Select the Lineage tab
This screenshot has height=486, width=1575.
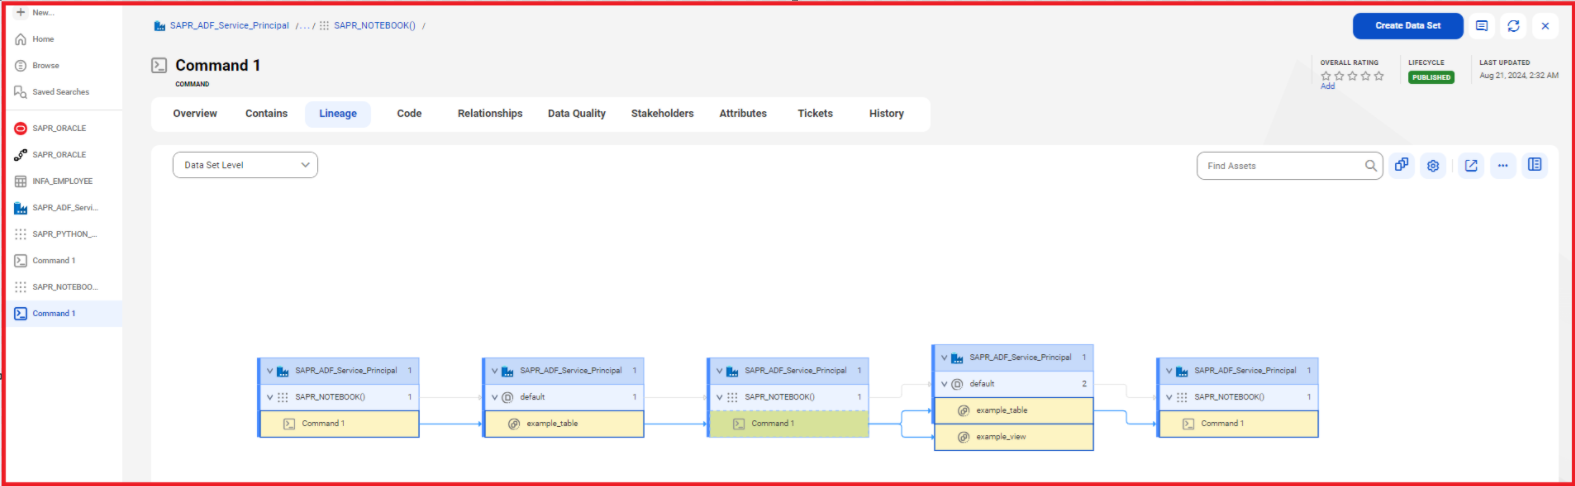click(338, 114)
